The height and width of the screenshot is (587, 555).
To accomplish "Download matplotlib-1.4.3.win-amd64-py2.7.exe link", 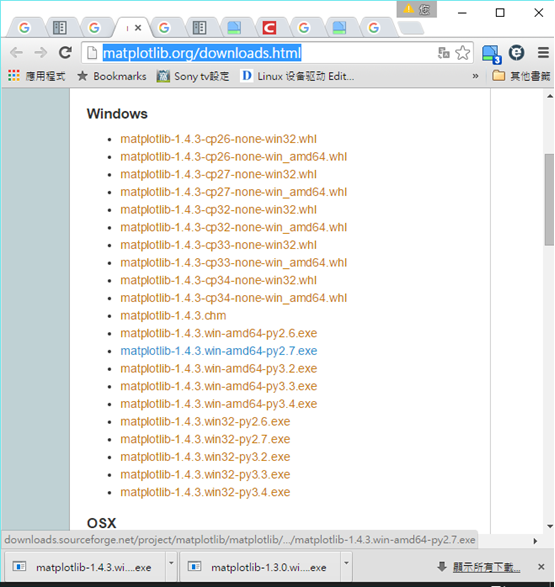I will [219, 351].
